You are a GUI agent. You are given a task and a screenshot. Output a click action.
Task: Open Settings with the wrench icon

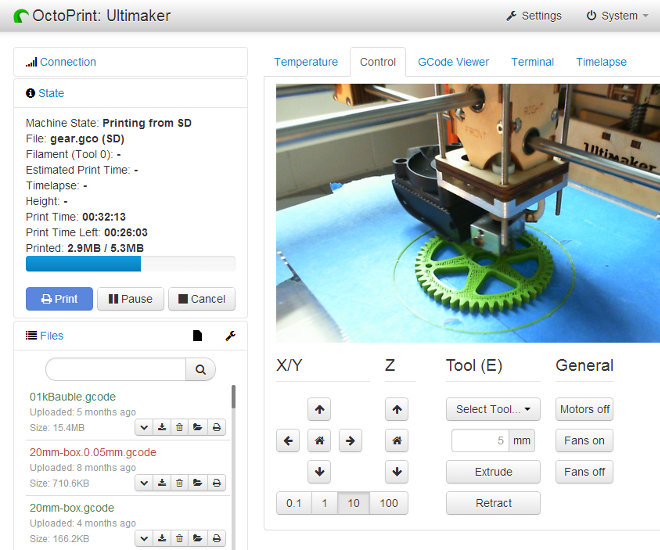pos(534,16)
